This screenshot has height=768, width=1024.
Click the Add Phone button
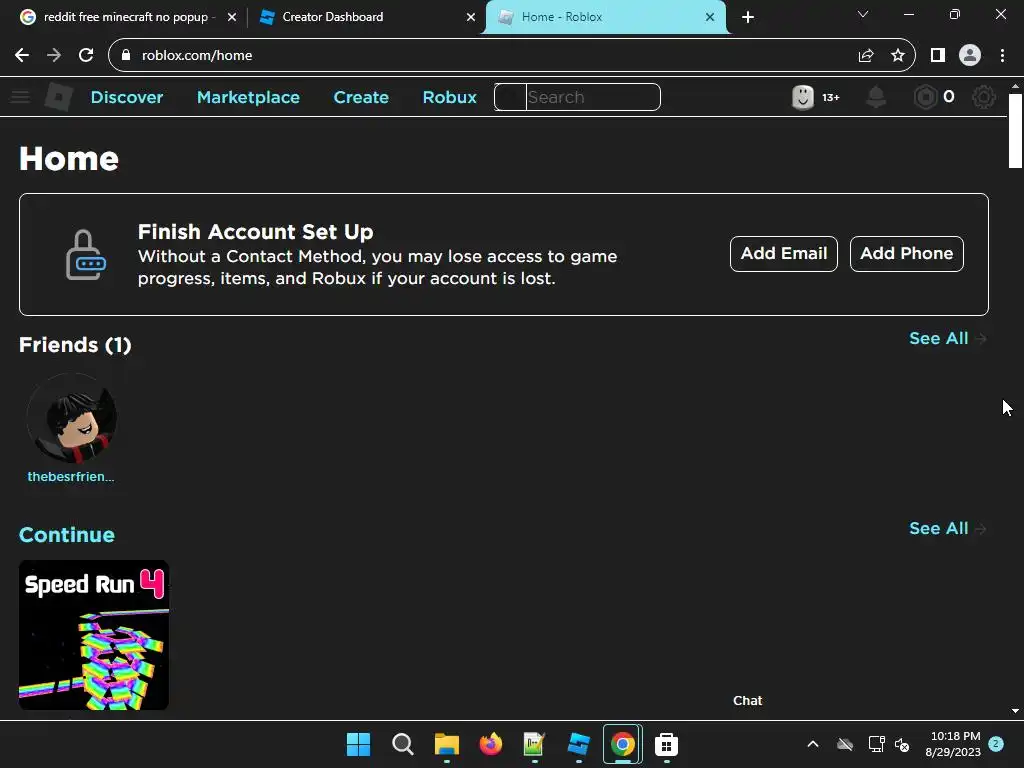tap(906, 254)
